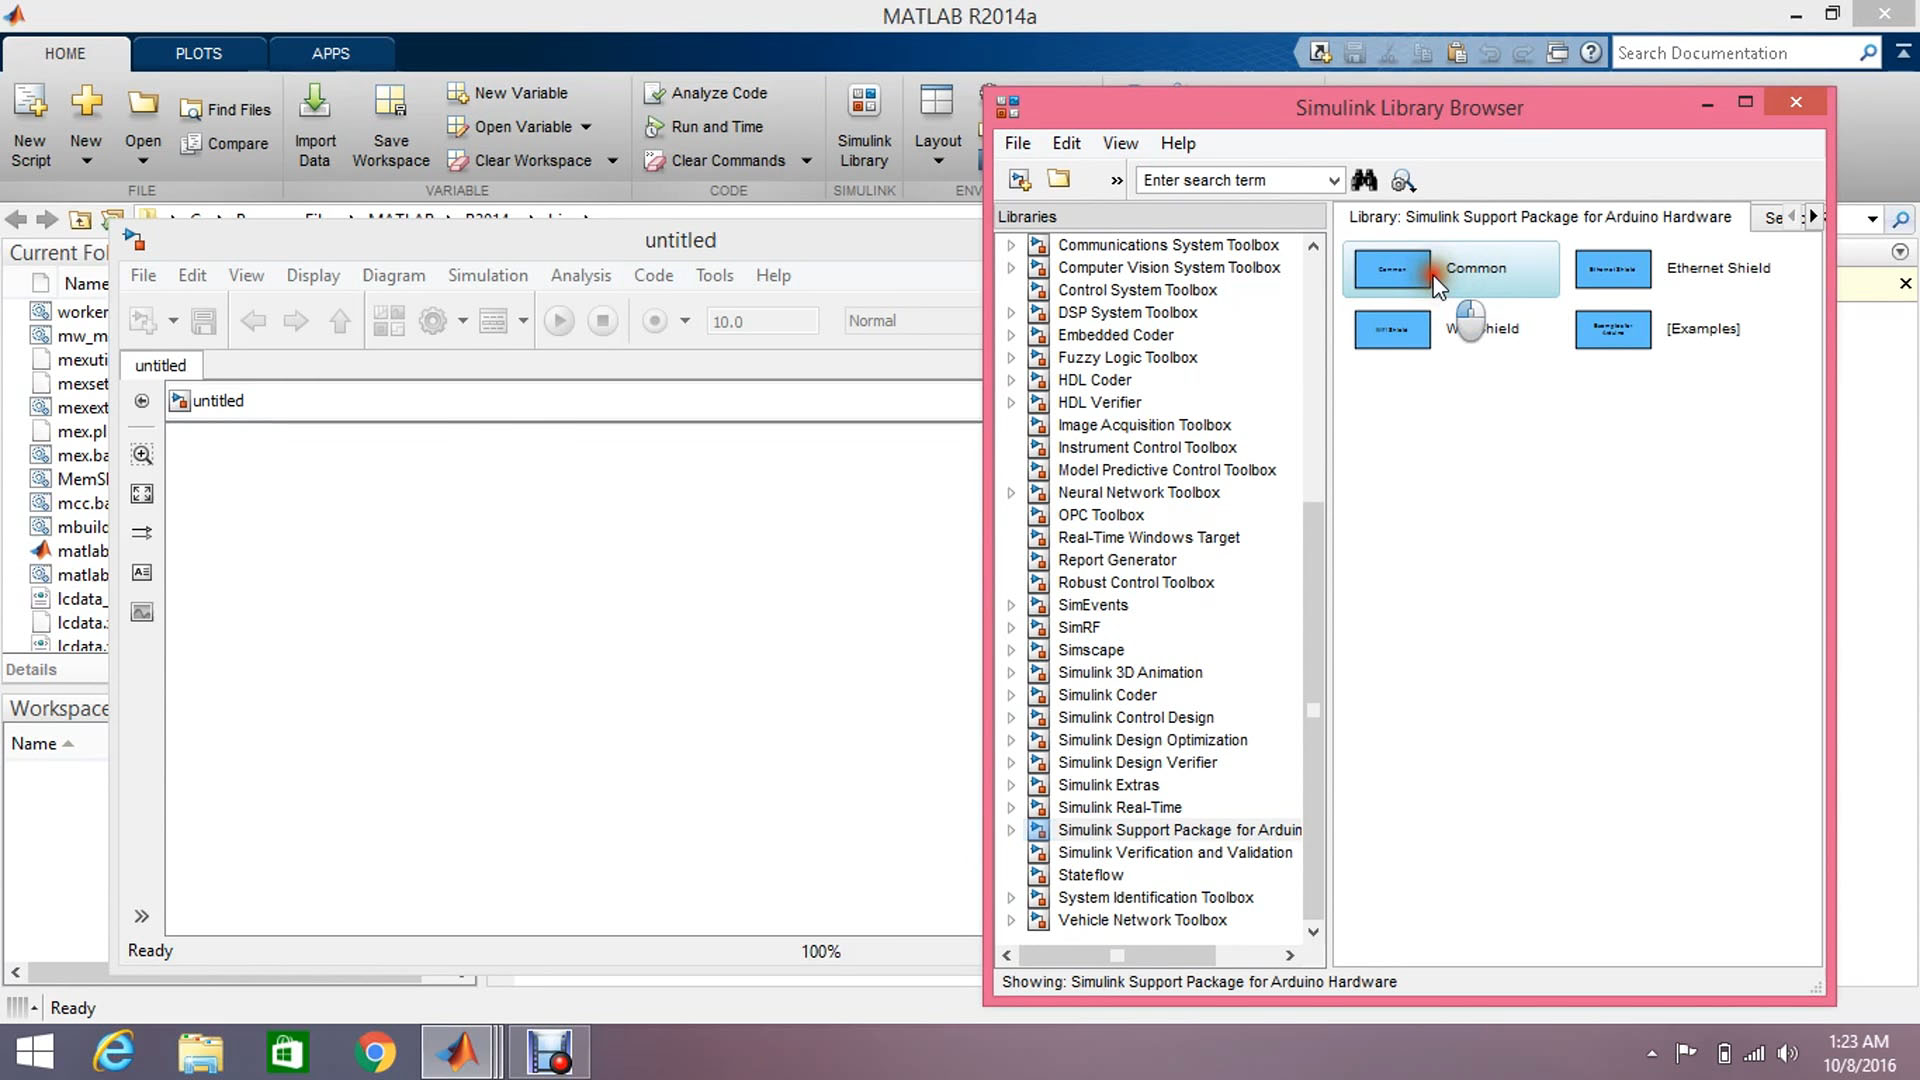Click Stop button in model toolbar
Screen dimensions: 1920x1080
coord(602,321)
